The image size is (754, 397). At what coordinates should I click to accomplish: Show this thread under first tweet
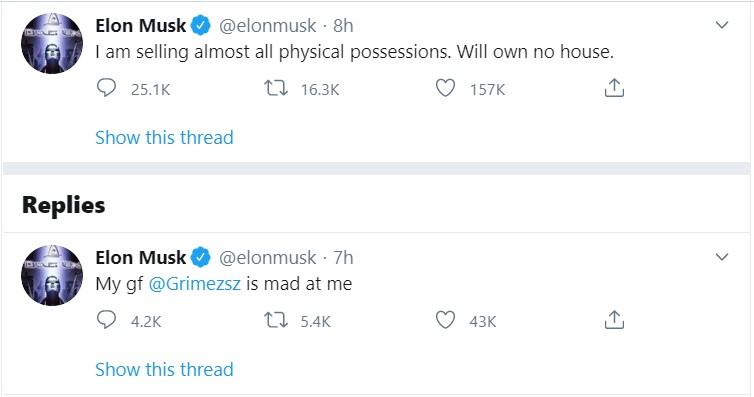(x=164, y=137)
